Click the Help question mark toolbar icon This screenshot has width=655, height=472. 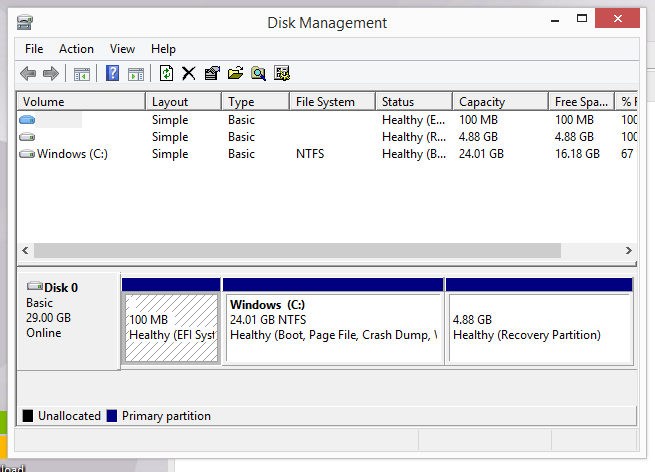(x=113, y=73)
